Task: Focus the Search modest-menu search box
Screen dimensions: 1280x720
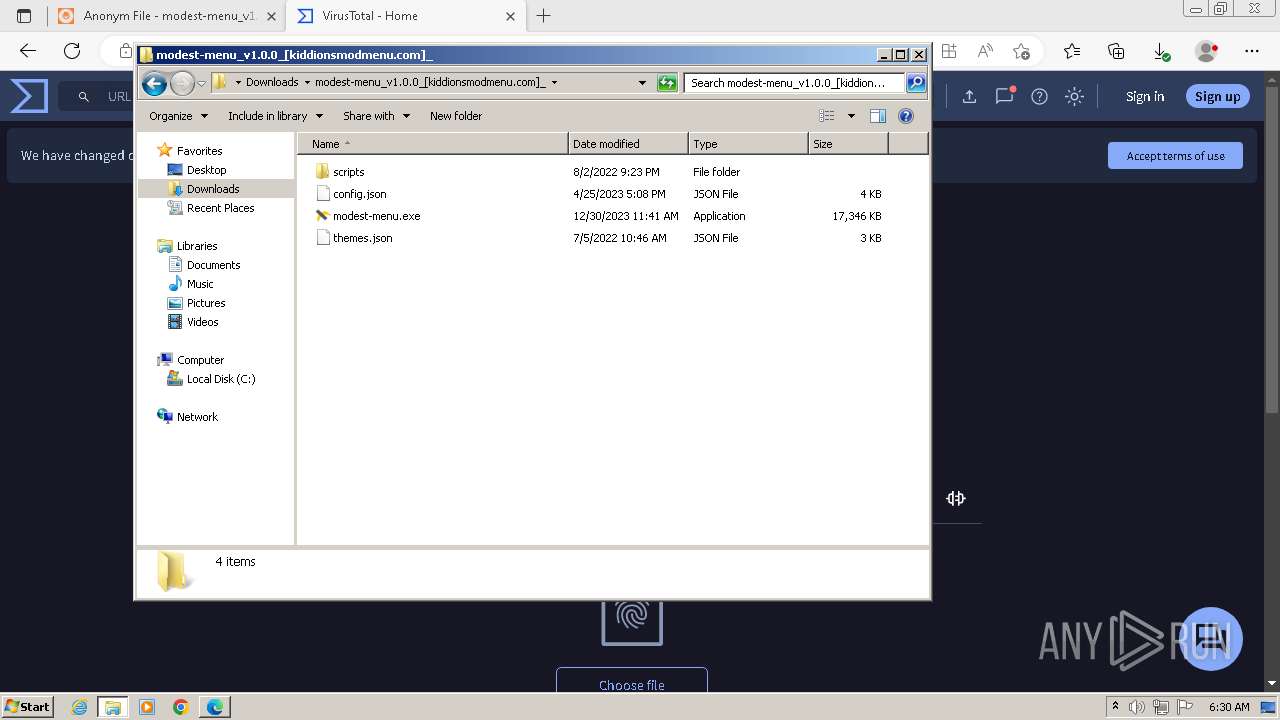Action: point(795,83)
